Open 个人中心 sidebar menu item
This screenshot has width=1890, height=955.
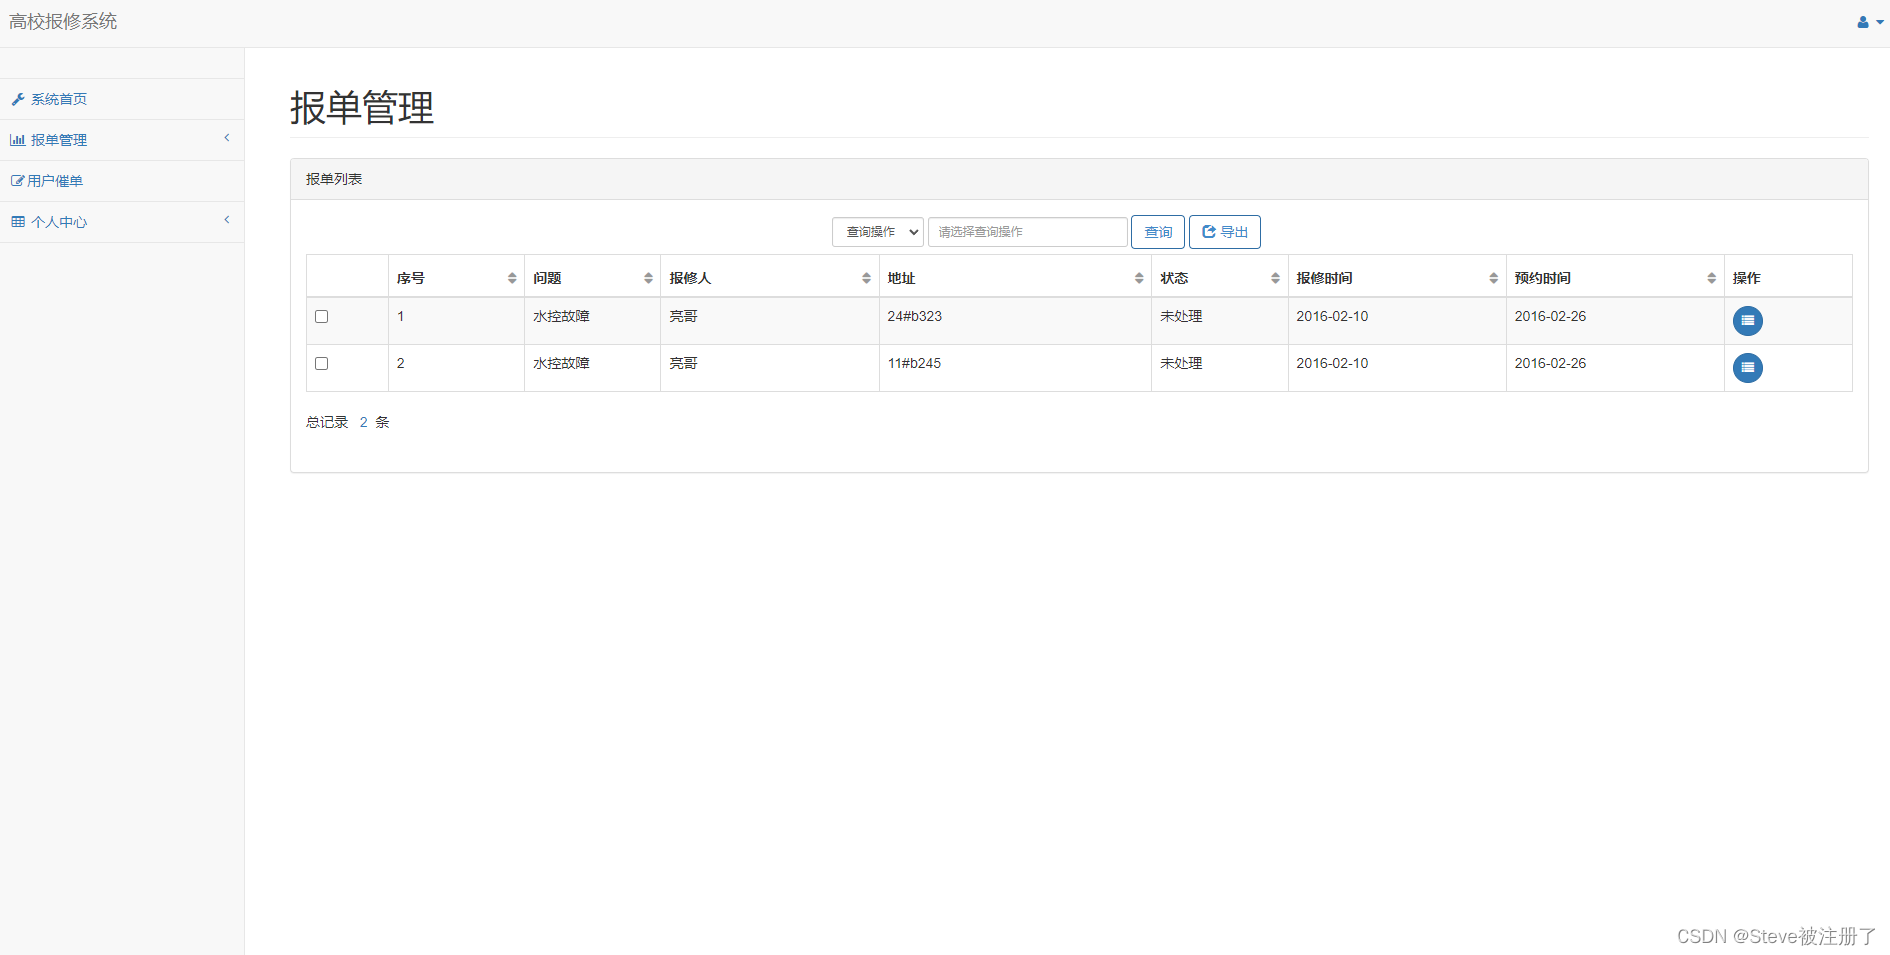pos(122,222)
